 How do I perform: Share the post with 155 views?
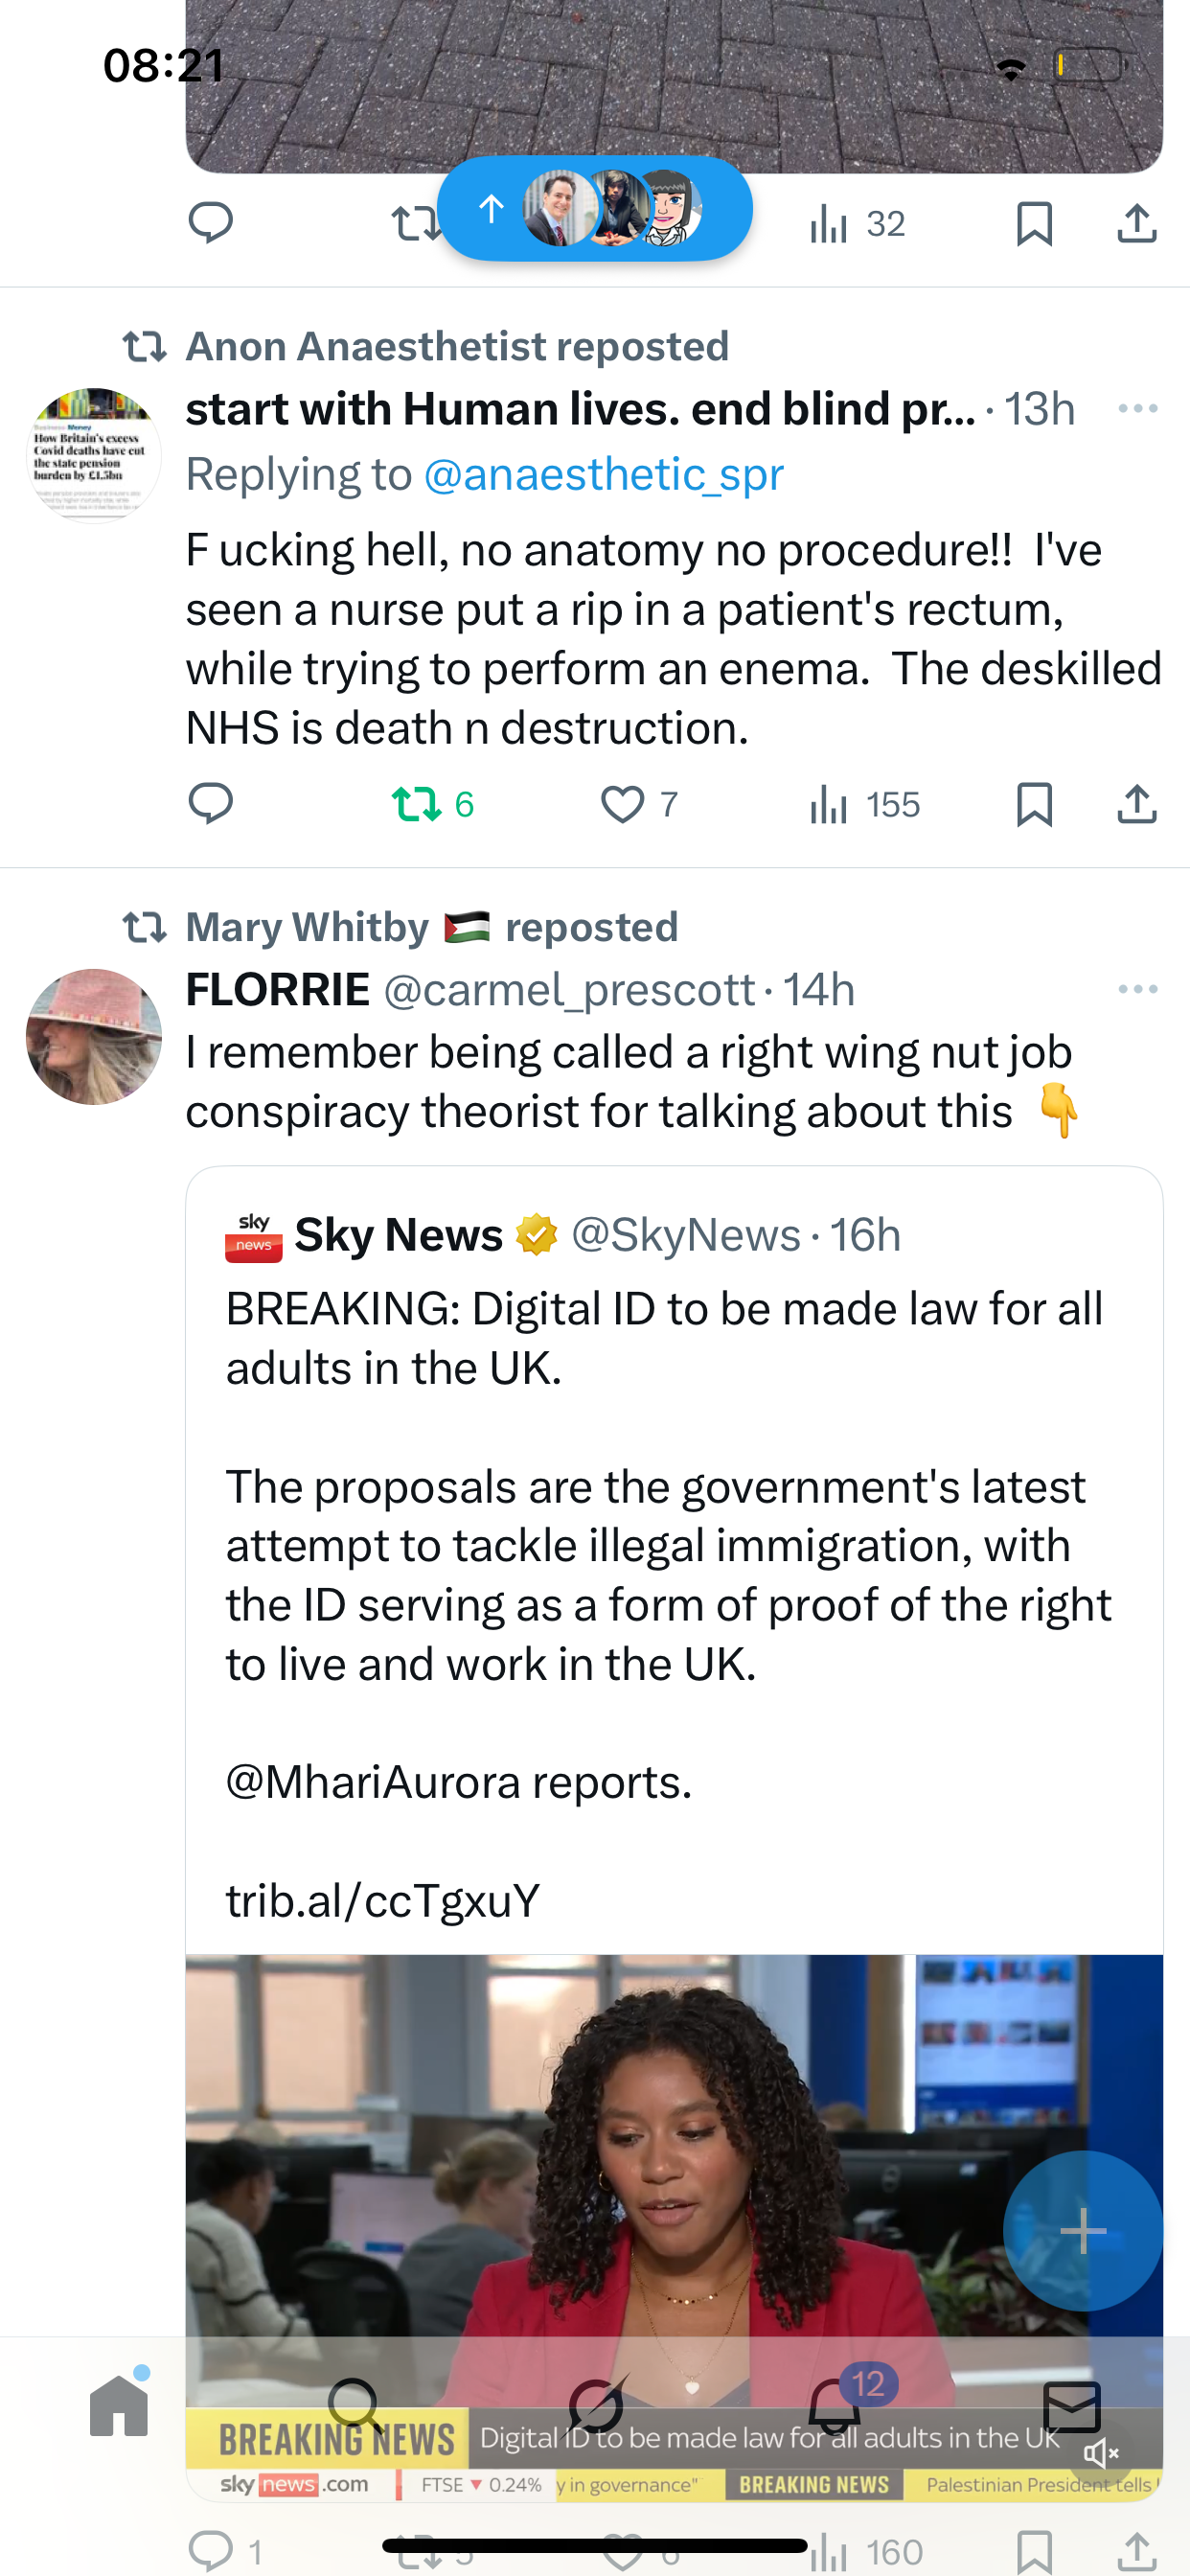[1137, 804]
